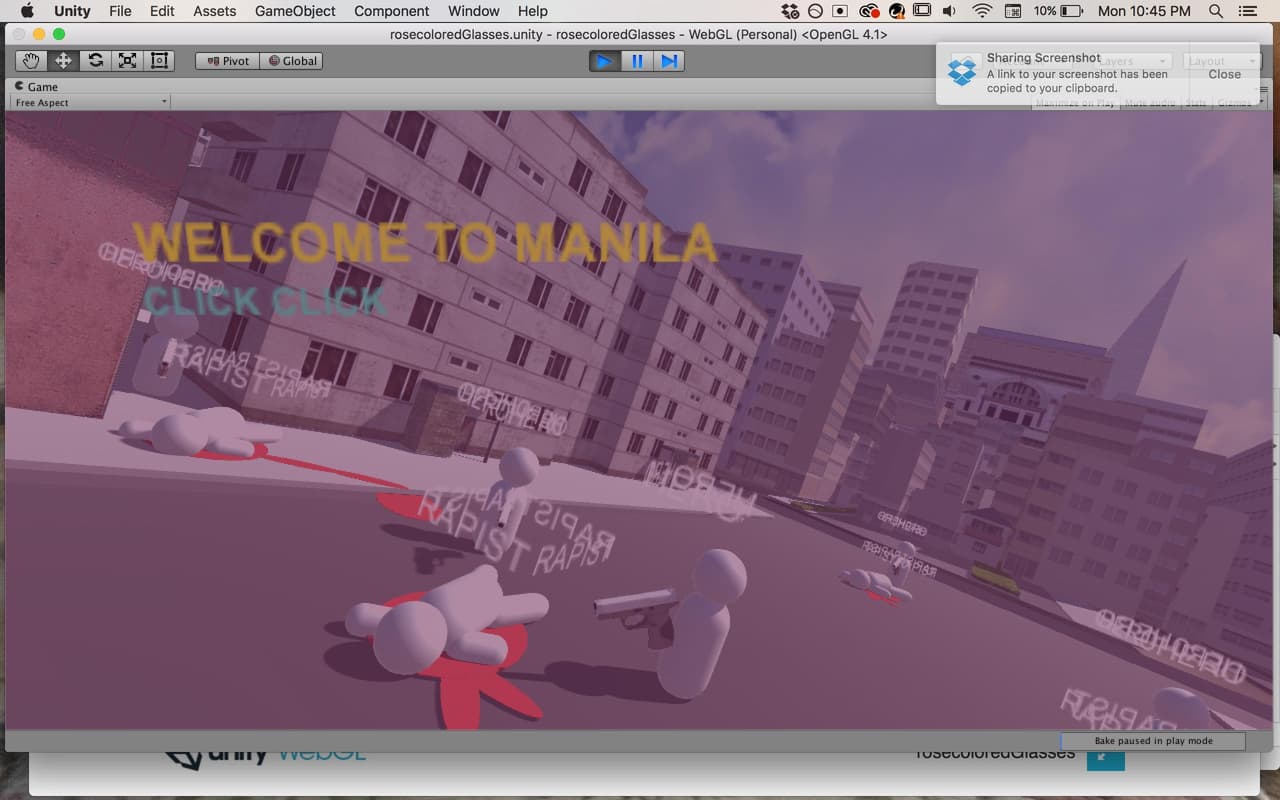Select the Hand tool
This screenshot has height=800, width=1280.
pos(31,61)
